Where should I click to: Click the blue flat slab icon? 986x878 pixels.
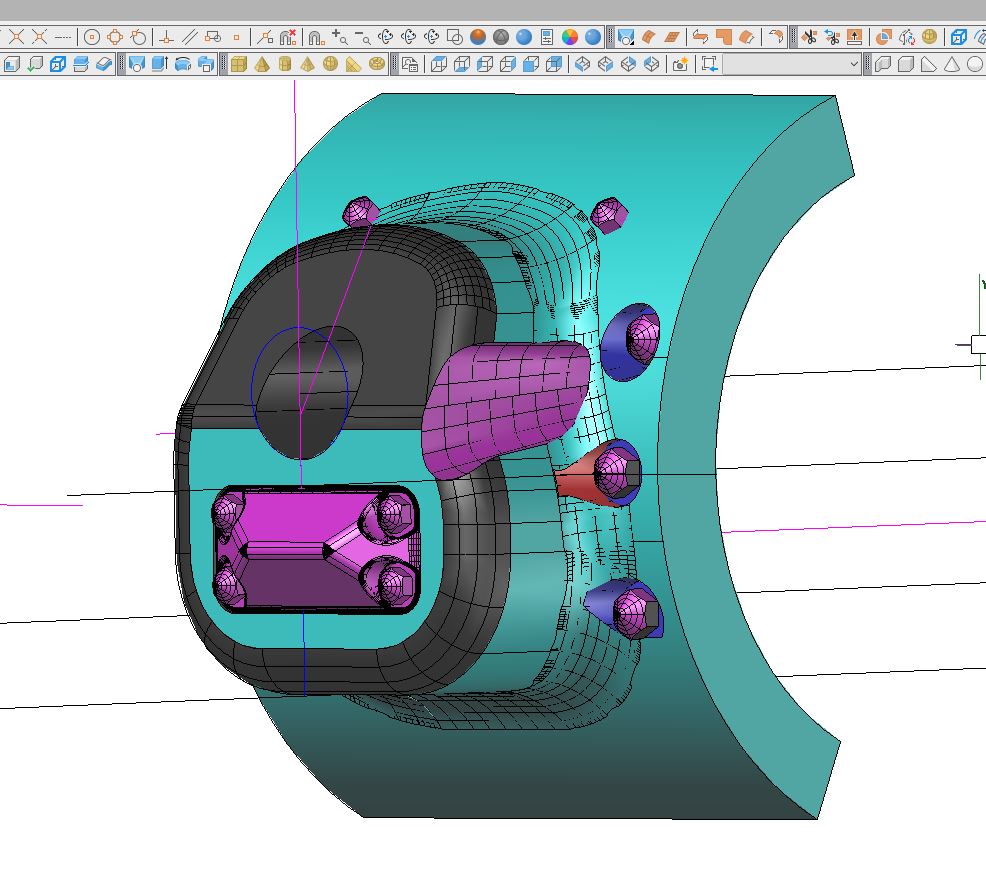(x=104, y=64)
